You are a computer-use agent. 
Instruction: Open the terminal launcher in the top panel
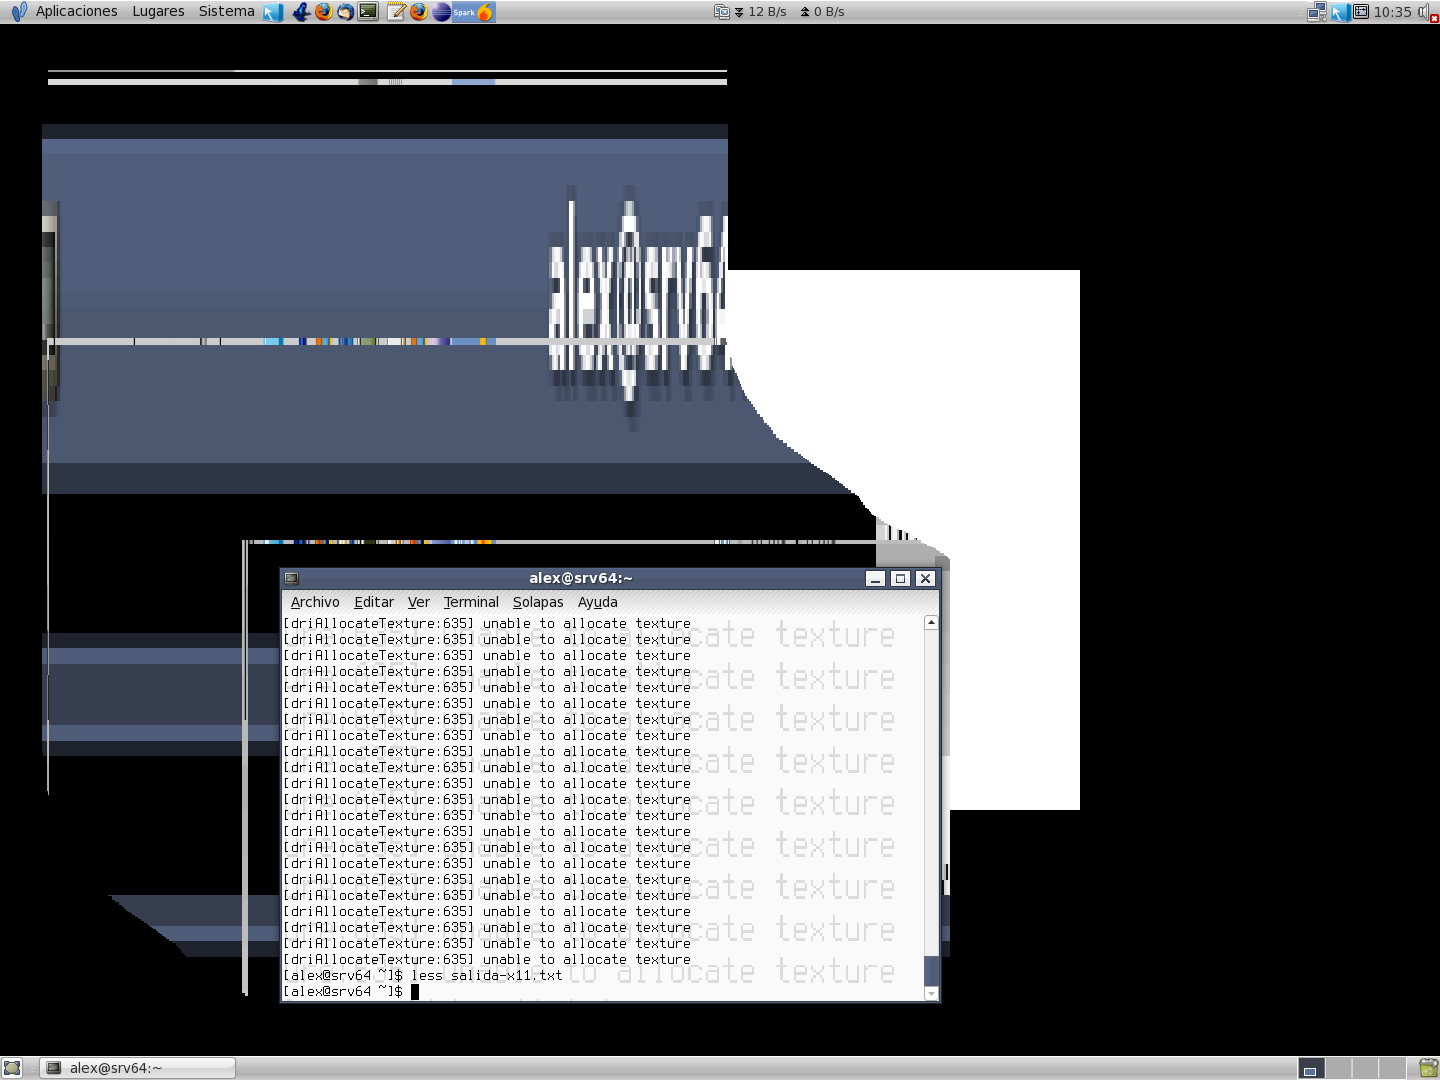pos(369,12)
